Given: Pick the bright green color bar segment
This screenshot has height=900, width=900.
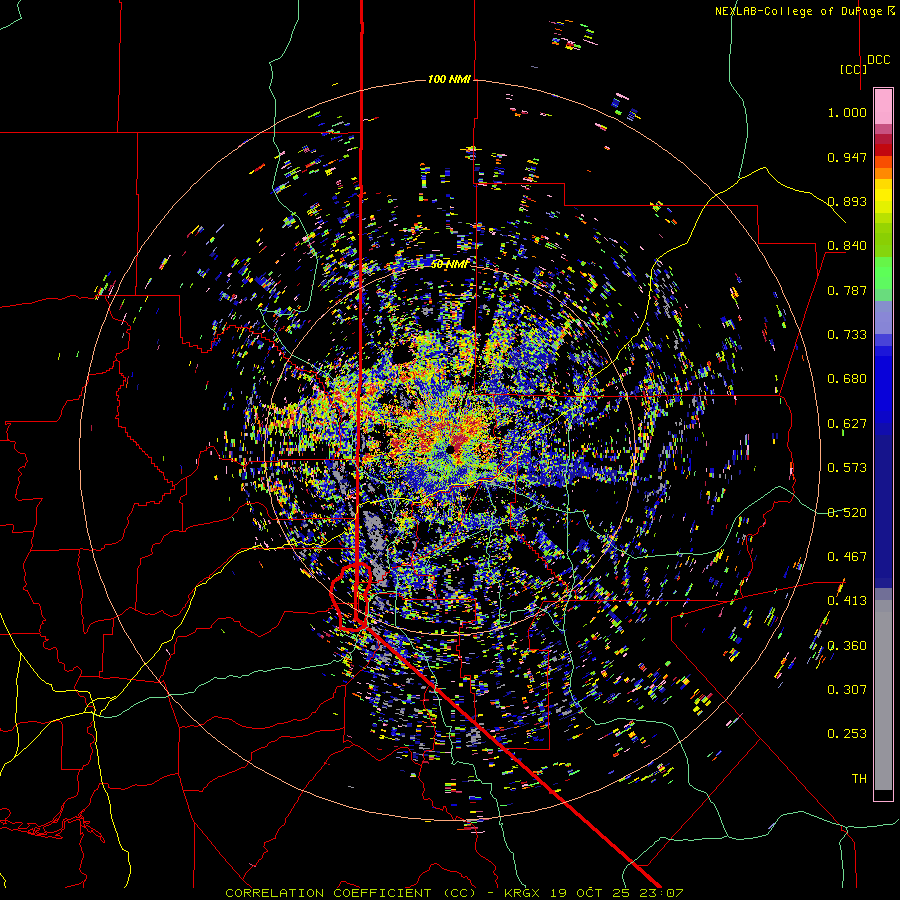Looking at the screenshot, I should coord(883,273).
